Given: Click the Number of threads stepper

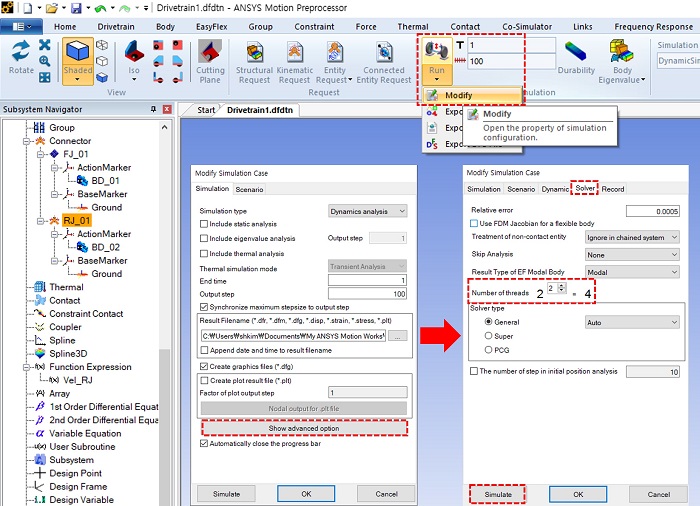Looking at the screenshot, I should (562, 288).
